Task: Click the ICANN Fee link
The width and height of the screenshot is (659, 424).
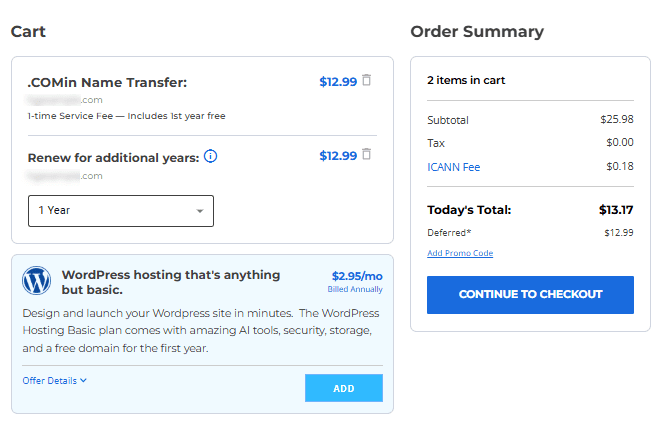Action: coord(453,167)
